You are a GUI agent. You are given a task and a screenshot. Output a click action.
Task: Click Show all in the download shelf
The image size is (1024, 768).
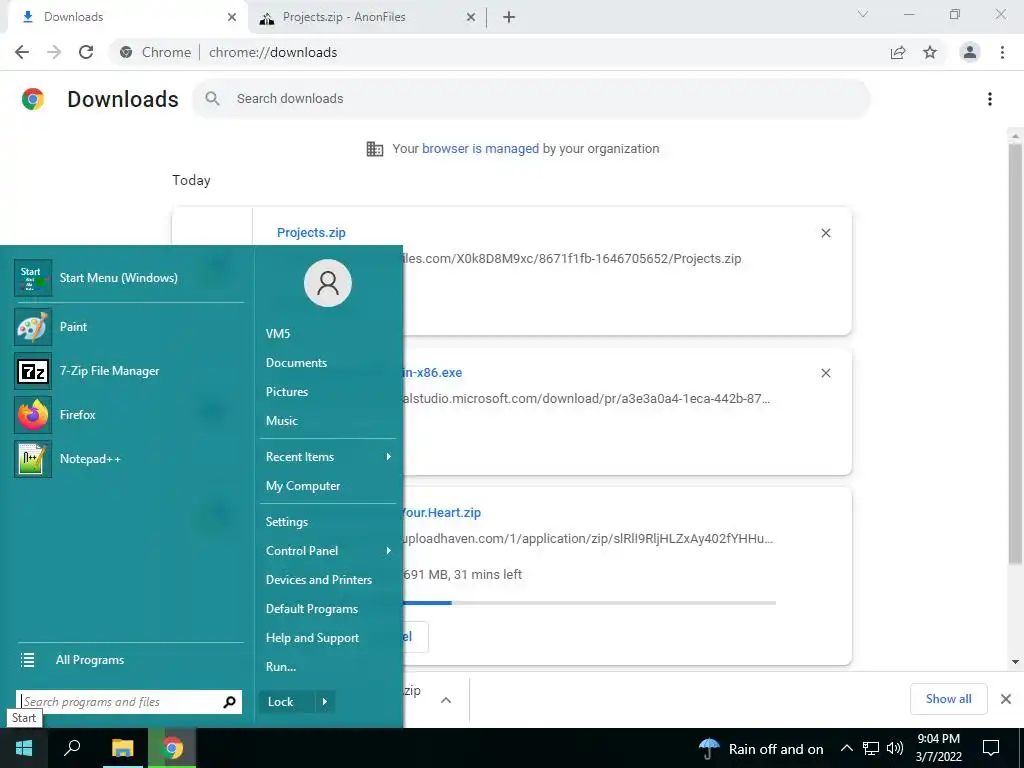point(948,699)
